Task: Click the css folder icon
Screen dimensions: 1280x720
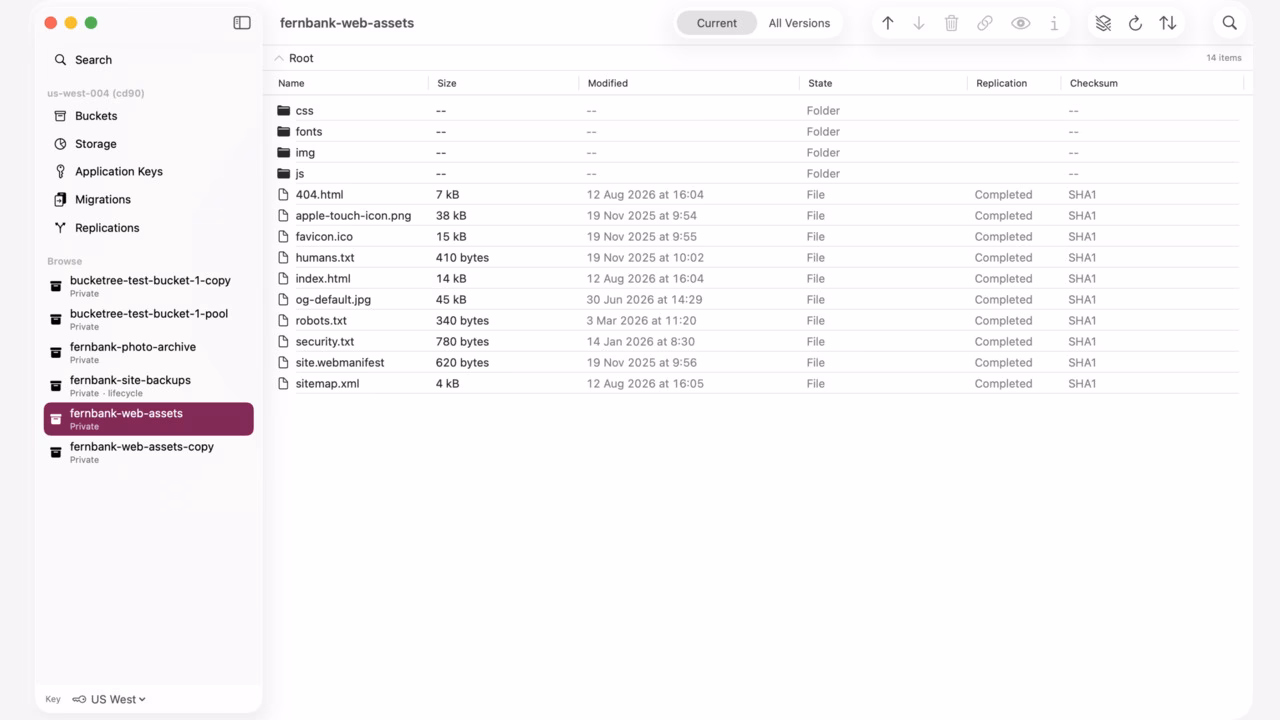Action: tap(284, 111)
